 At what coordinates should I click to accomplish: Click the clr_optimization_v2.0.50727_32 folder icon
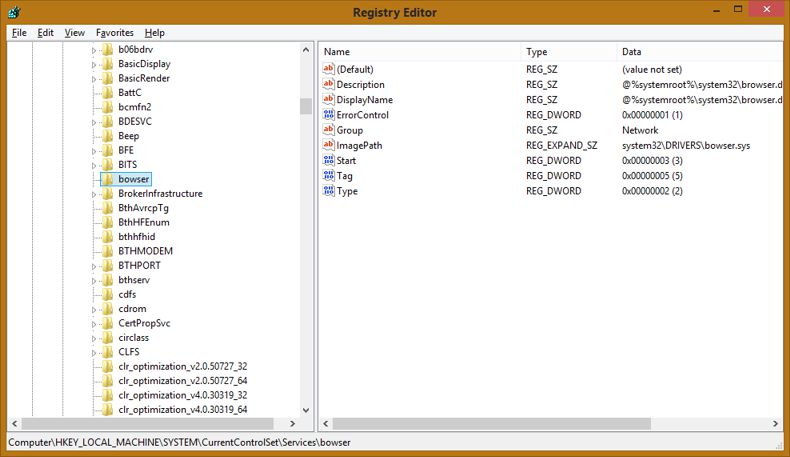[107, 366]
